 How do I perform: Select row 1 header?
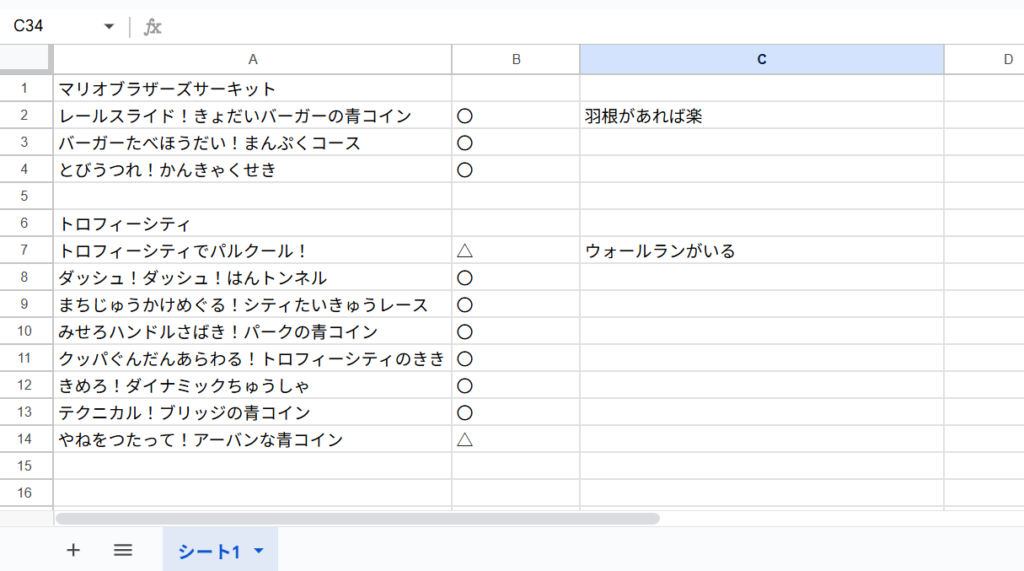(x=25, y=88)
